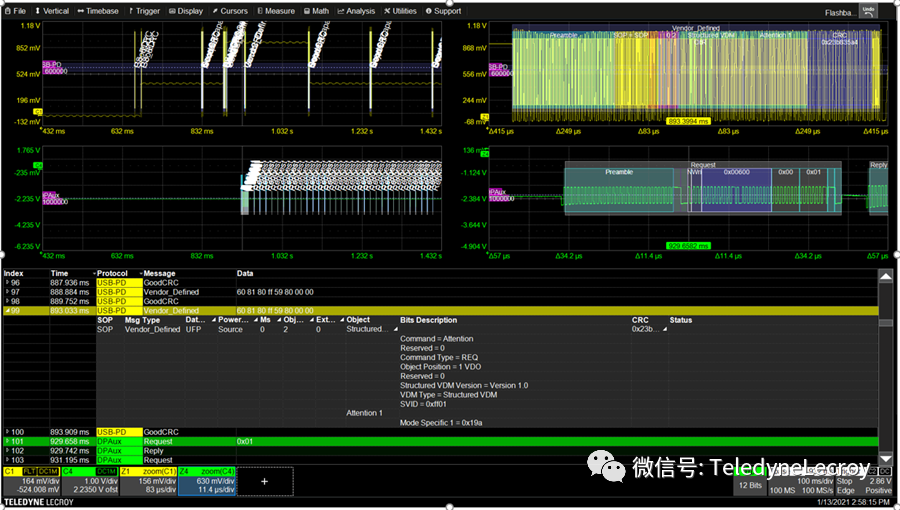Open the Support menu
This screenshot has height=510, width=900.
pos(444,11)
